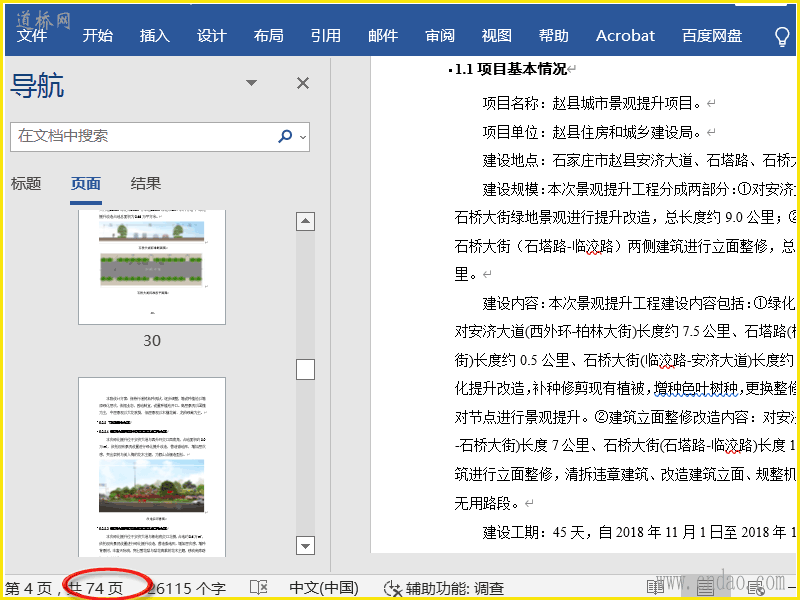This screenshot has height=600, width=800.
Task: Open the 文件 menu
Action: click(32, 36)
